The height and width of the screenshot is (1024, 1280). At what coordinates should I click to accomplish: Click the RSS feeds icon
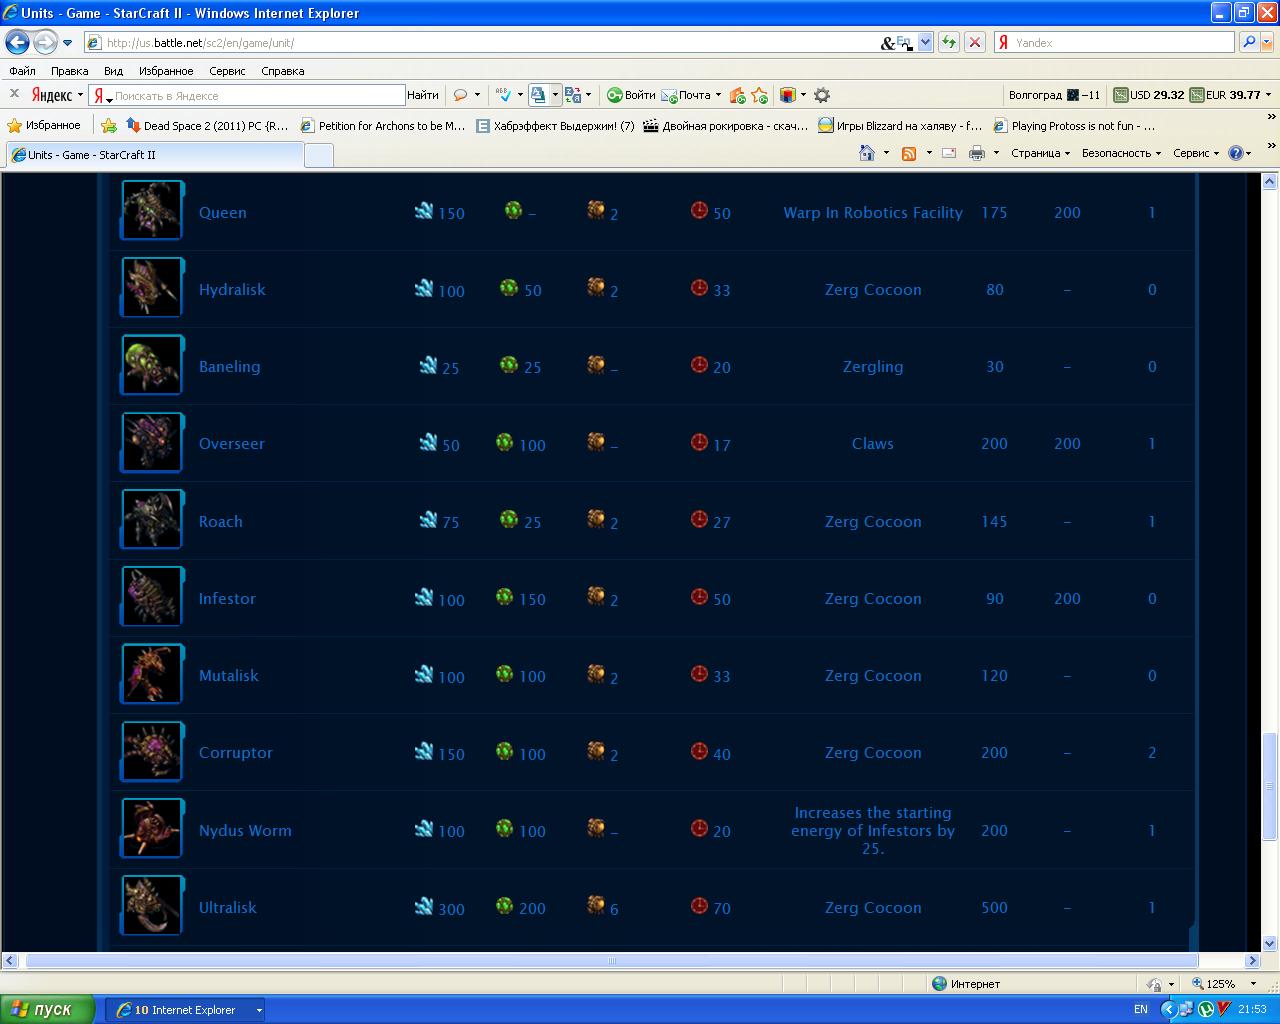click(x=909, y=153)
